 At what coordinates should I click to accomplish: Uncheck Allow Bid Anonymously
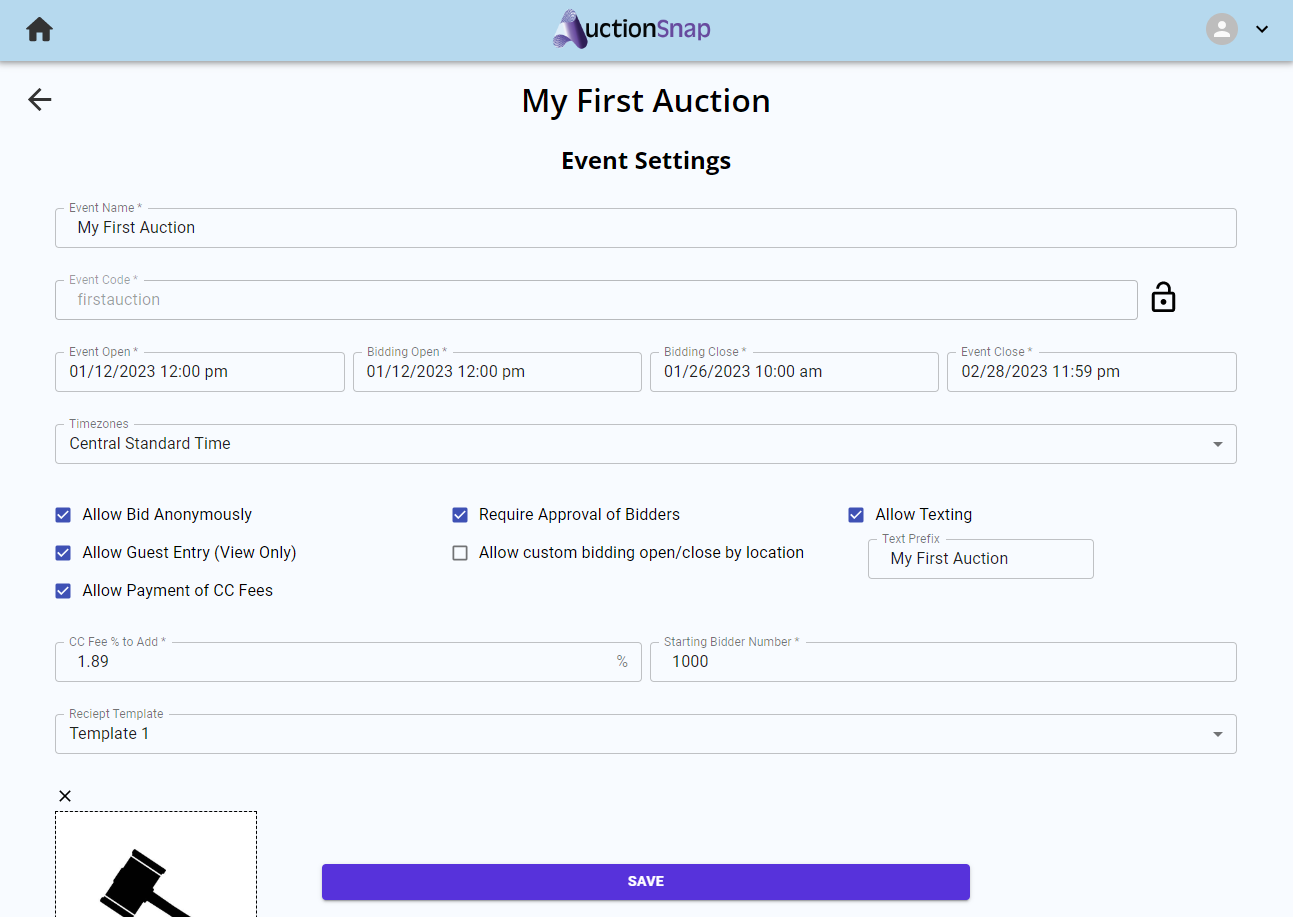point(63,515)
